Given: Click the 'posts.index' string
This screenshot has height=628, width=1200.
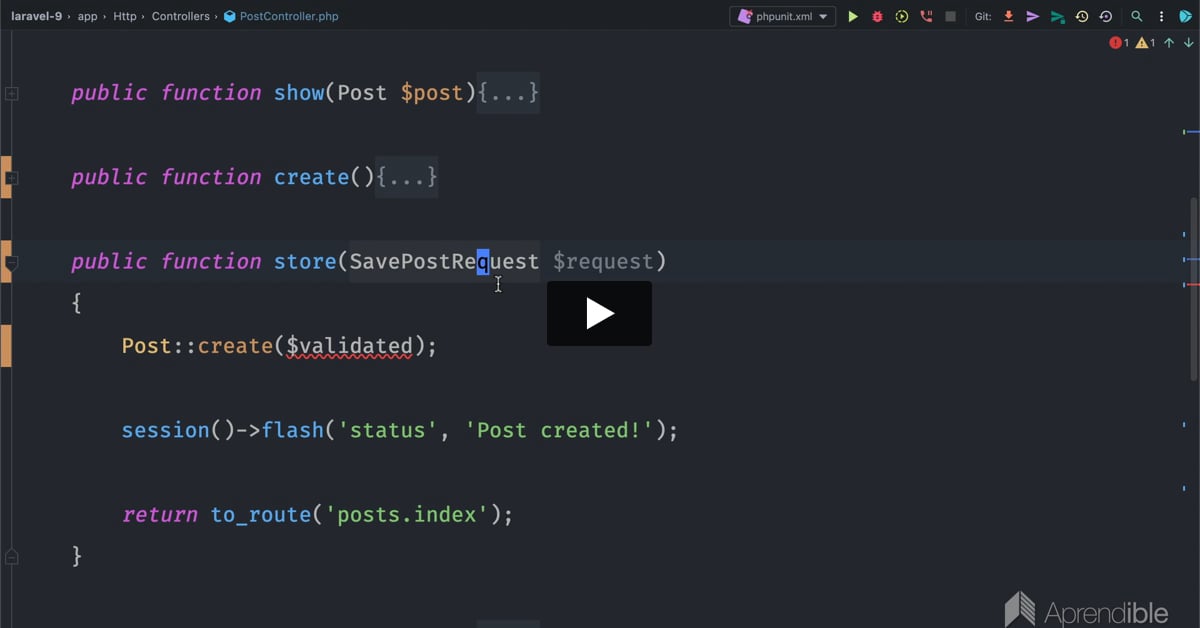Looking at the screenshot, I should click(406, 515).
